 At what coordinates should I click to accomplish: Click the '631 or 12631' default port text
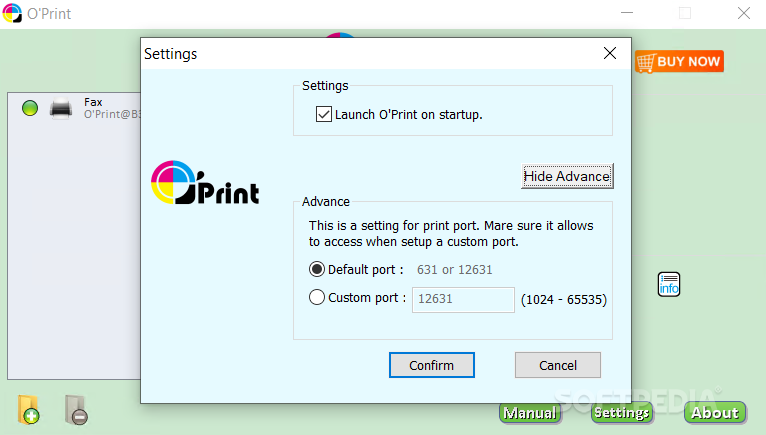click(454, 270)
